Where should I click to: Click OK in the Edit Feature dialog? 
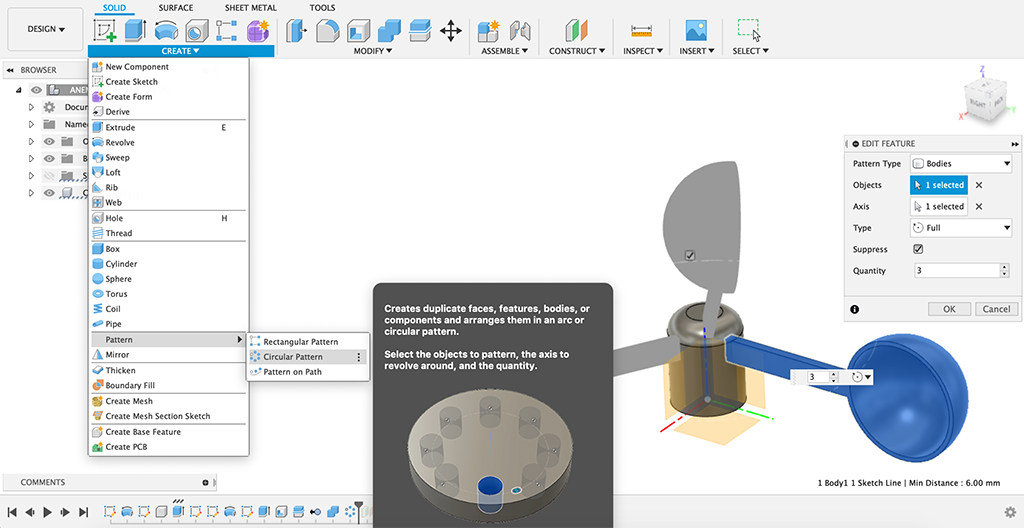949,309
